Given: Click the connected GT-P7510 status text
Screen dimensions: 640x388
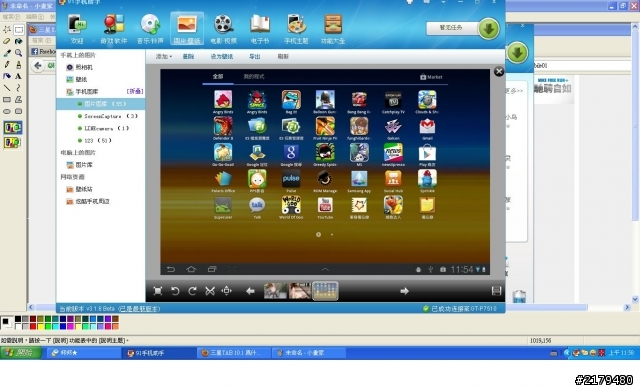Looking at the screenshot, I should [x=464, y=309].
